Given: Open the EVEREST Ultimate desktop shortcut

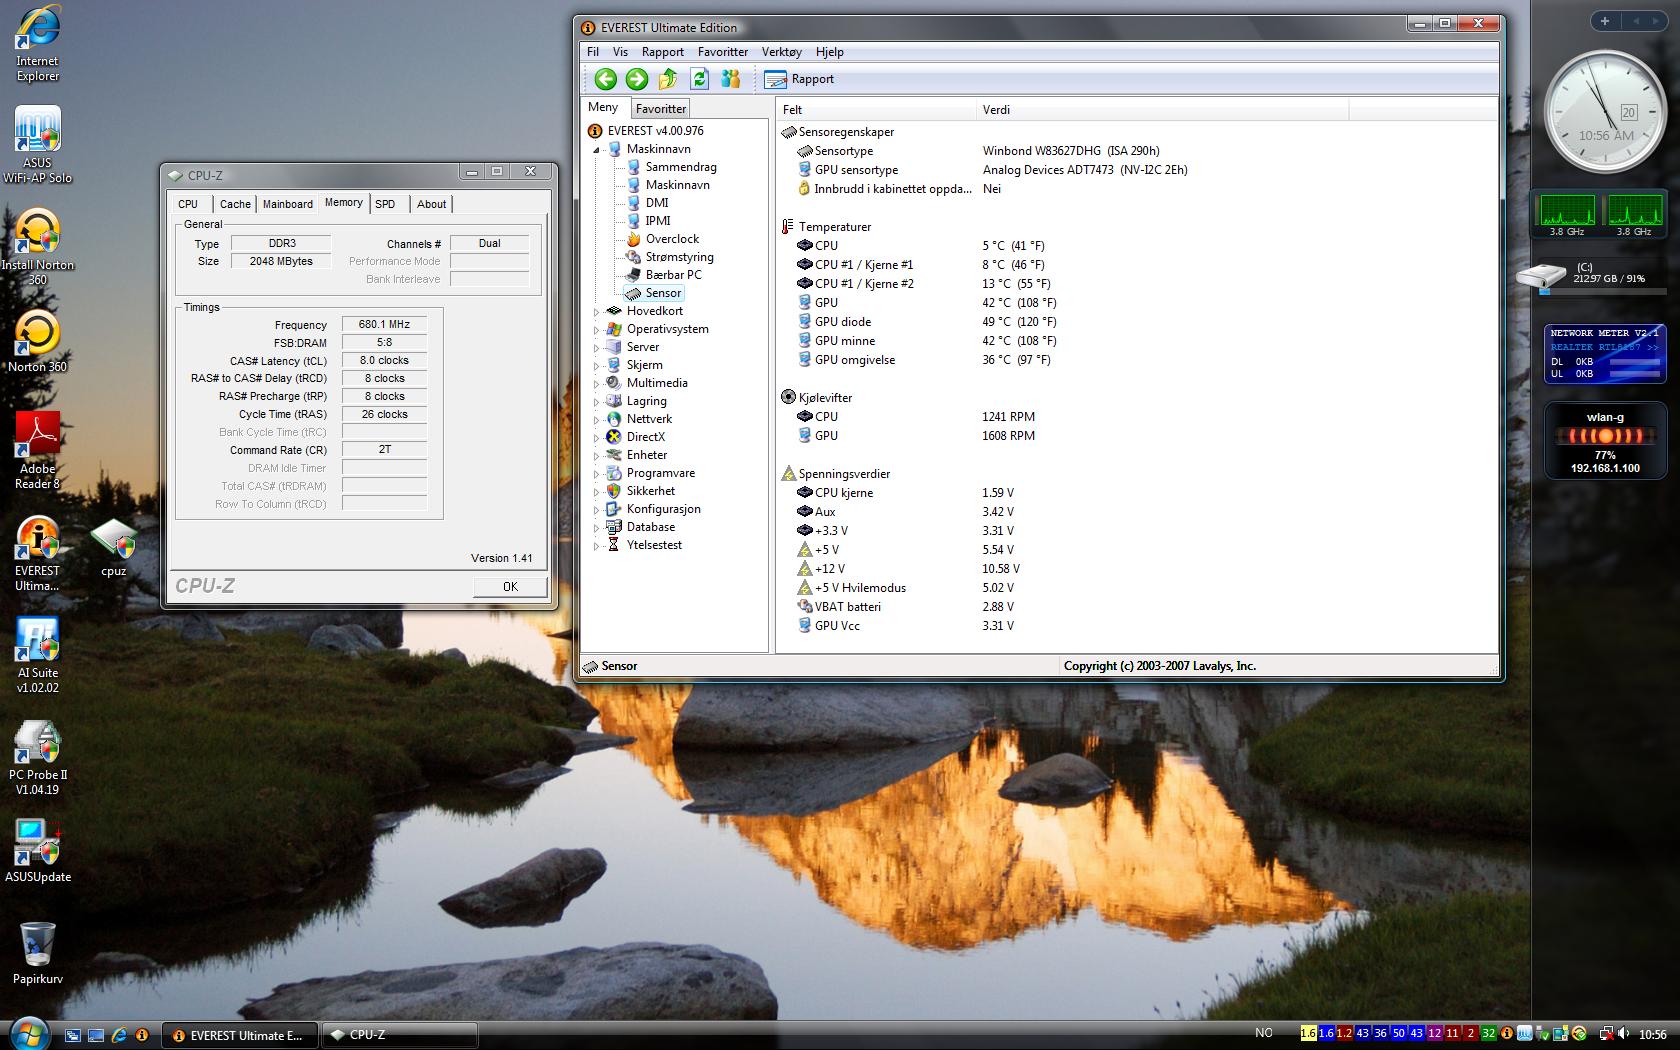Looking at the screenshot, I should pyautogui.click(x=37, y=554).
